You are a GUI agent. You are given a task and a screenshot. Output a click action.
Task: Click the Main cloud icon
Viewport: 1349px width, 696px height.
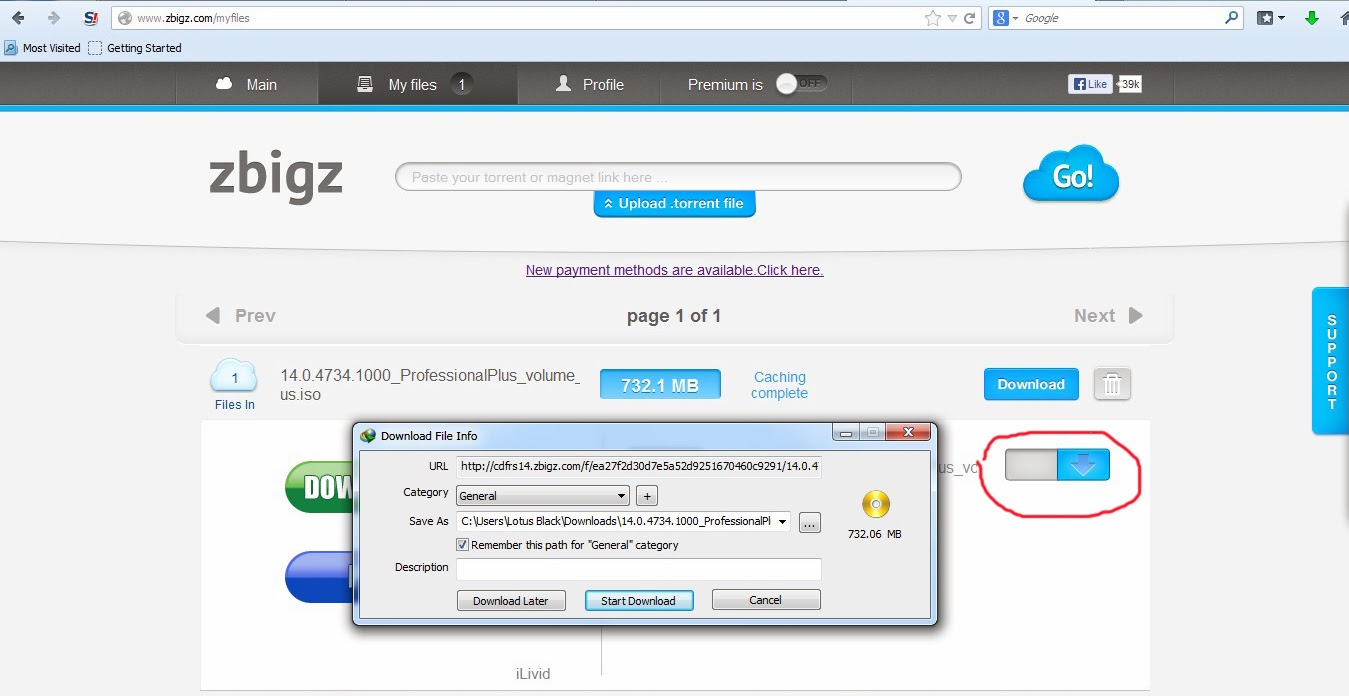(224, 84)
